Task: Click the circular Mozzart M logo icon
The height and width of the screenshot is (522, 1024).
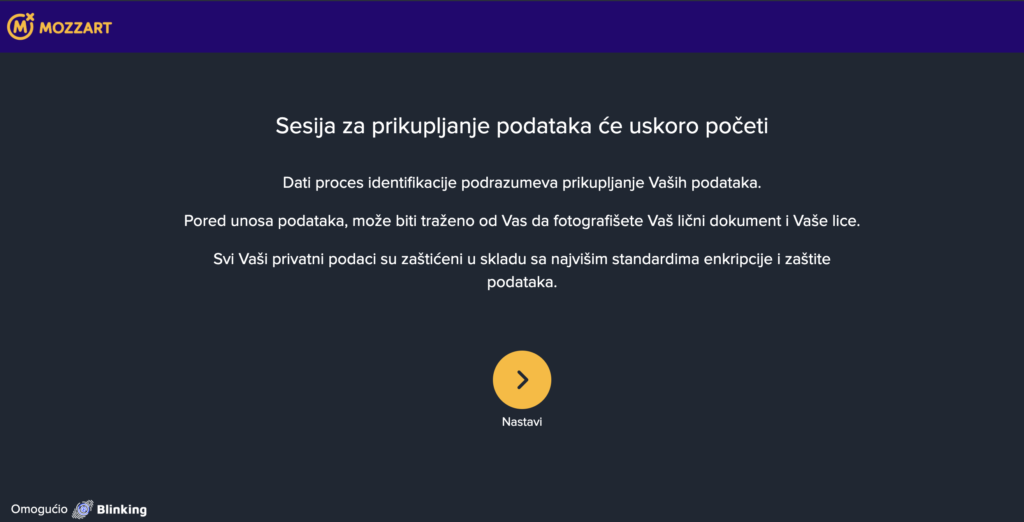Action: point(20,27)
